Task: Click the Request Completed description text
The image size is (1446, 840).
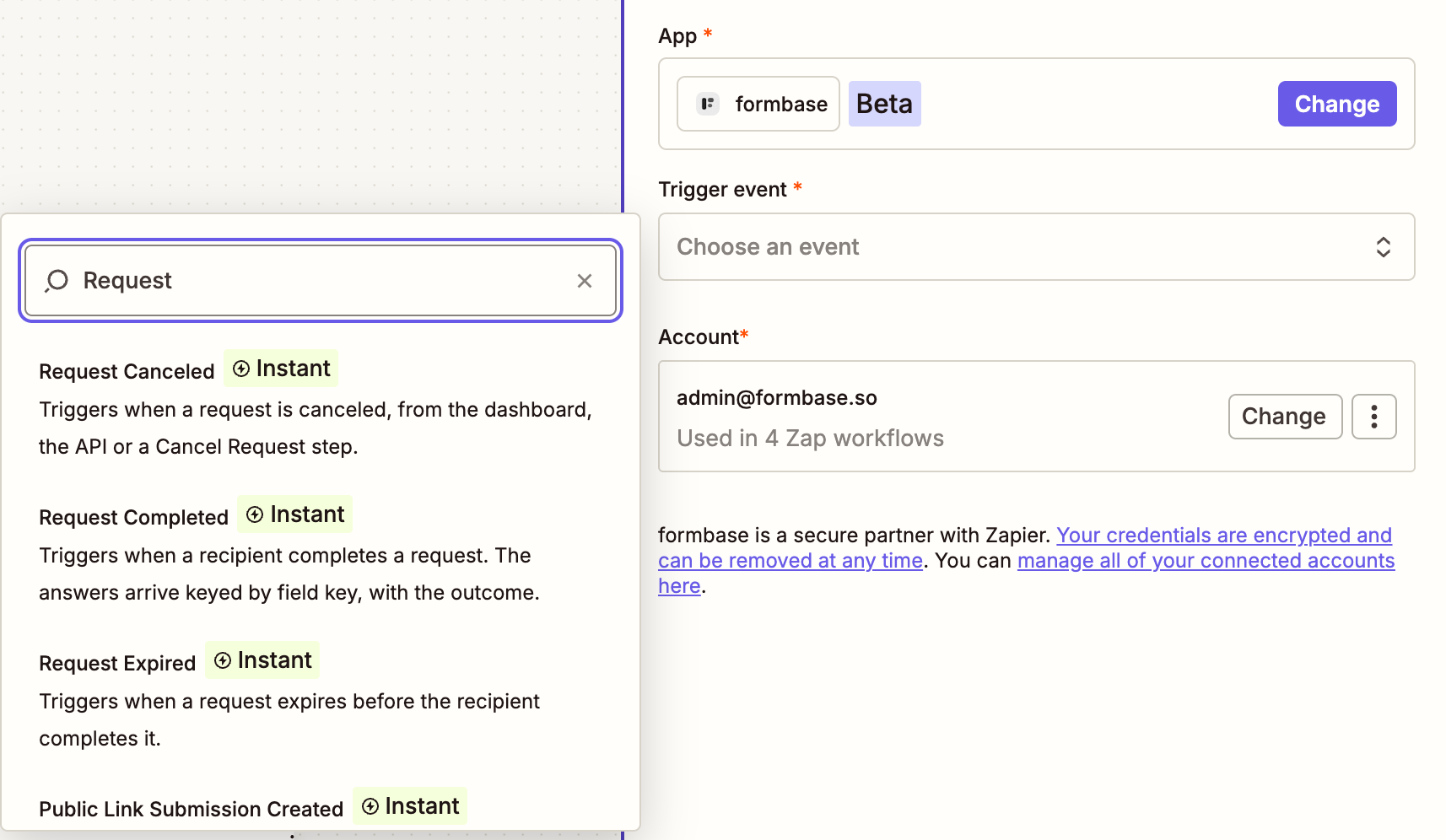Action: 289,574
